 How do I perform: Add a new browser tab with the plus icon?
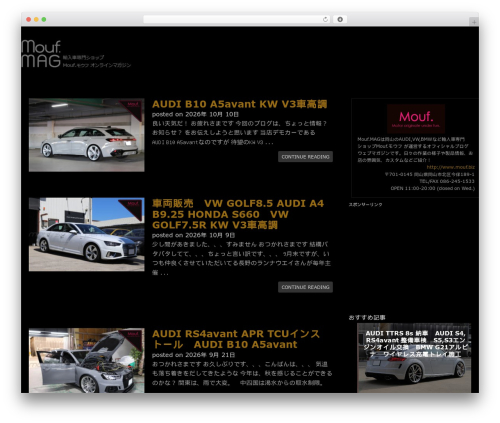[474, 22]
